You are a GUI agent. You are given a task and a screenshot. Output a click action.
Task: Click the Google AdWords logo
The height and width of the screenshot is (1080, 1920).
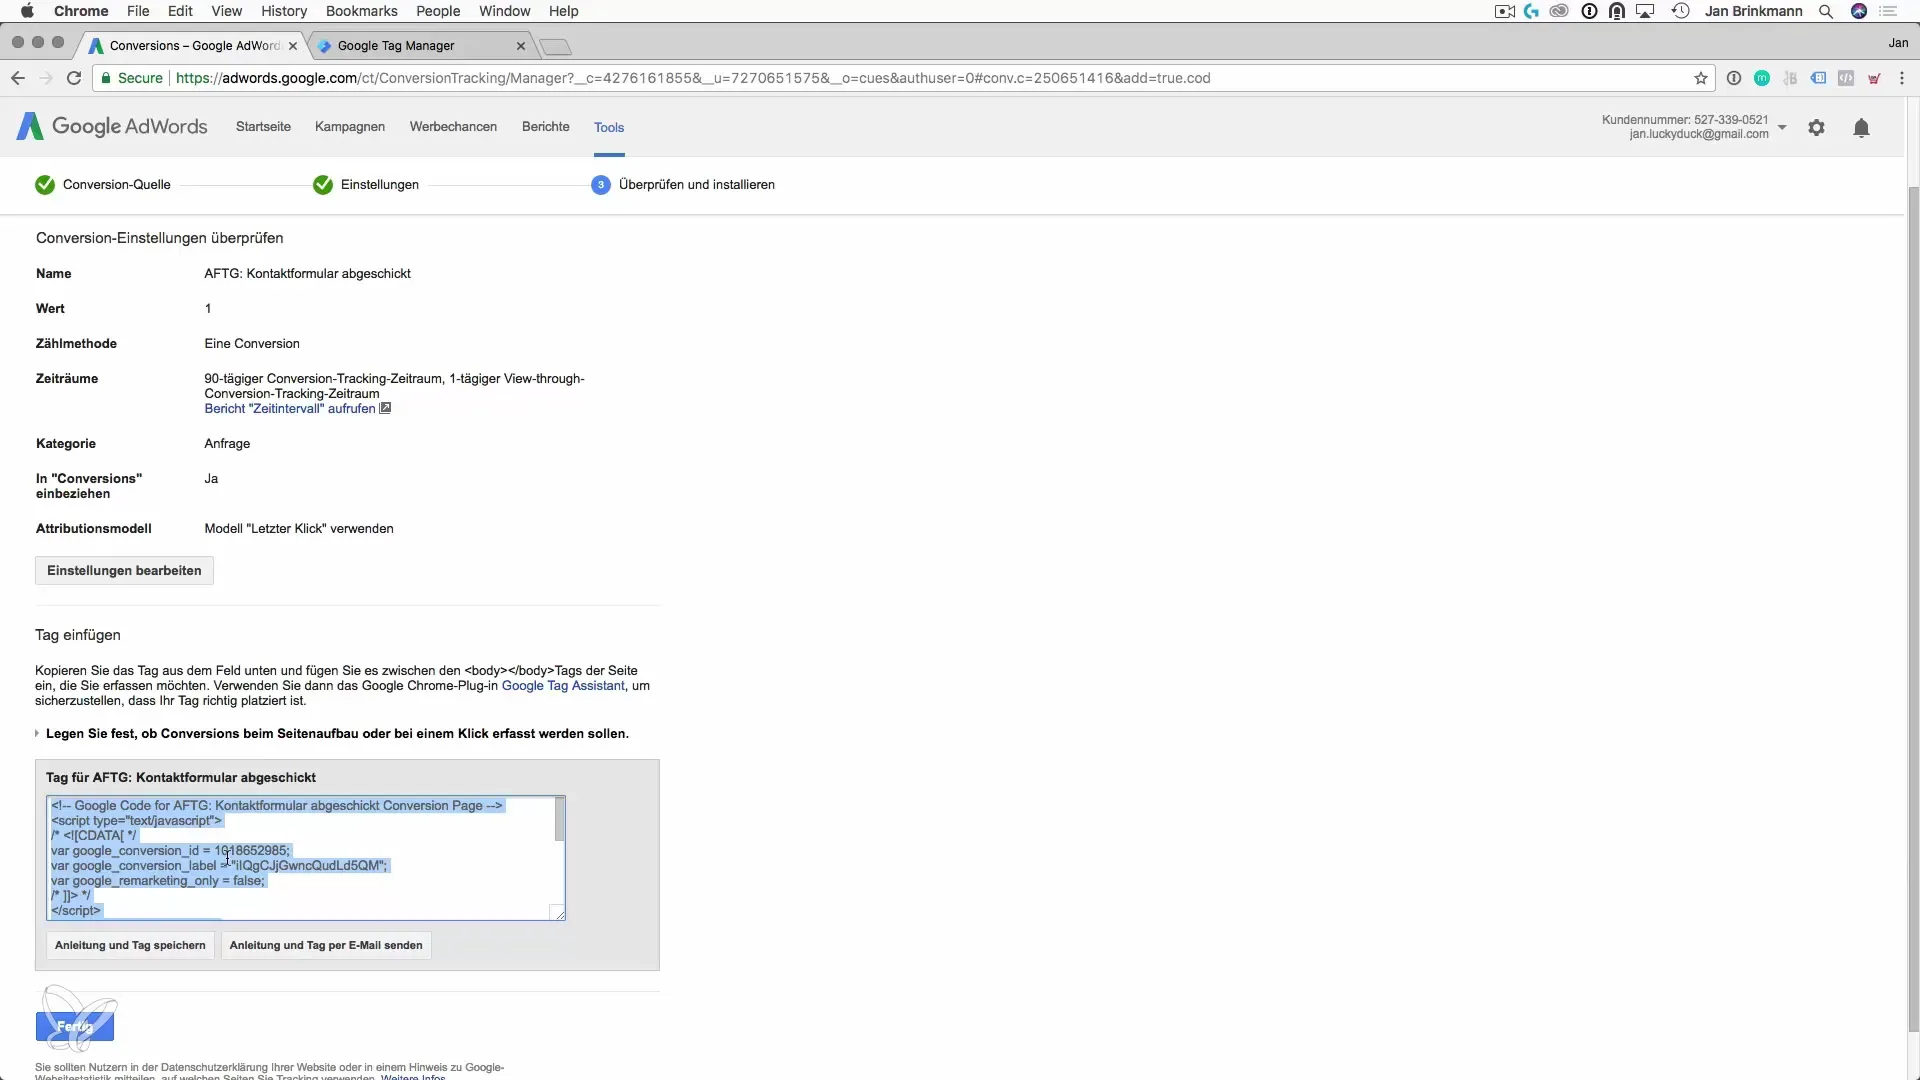point(112,127)
